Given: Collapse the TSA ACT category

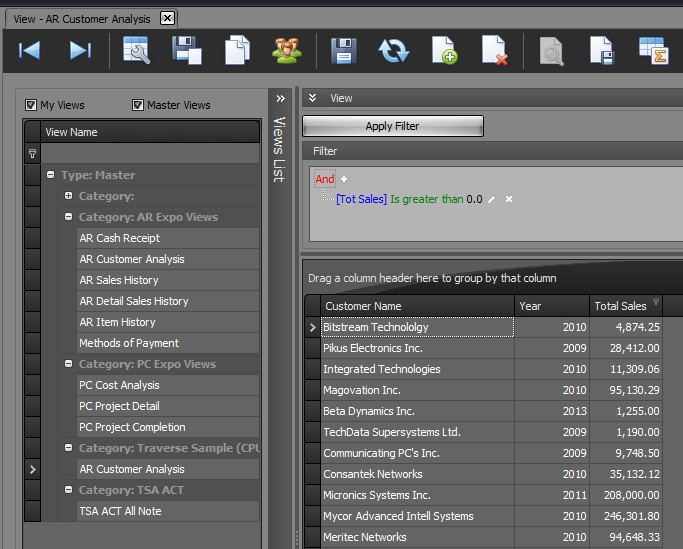Looking at the screenshot, I should [x=68, y=490].
